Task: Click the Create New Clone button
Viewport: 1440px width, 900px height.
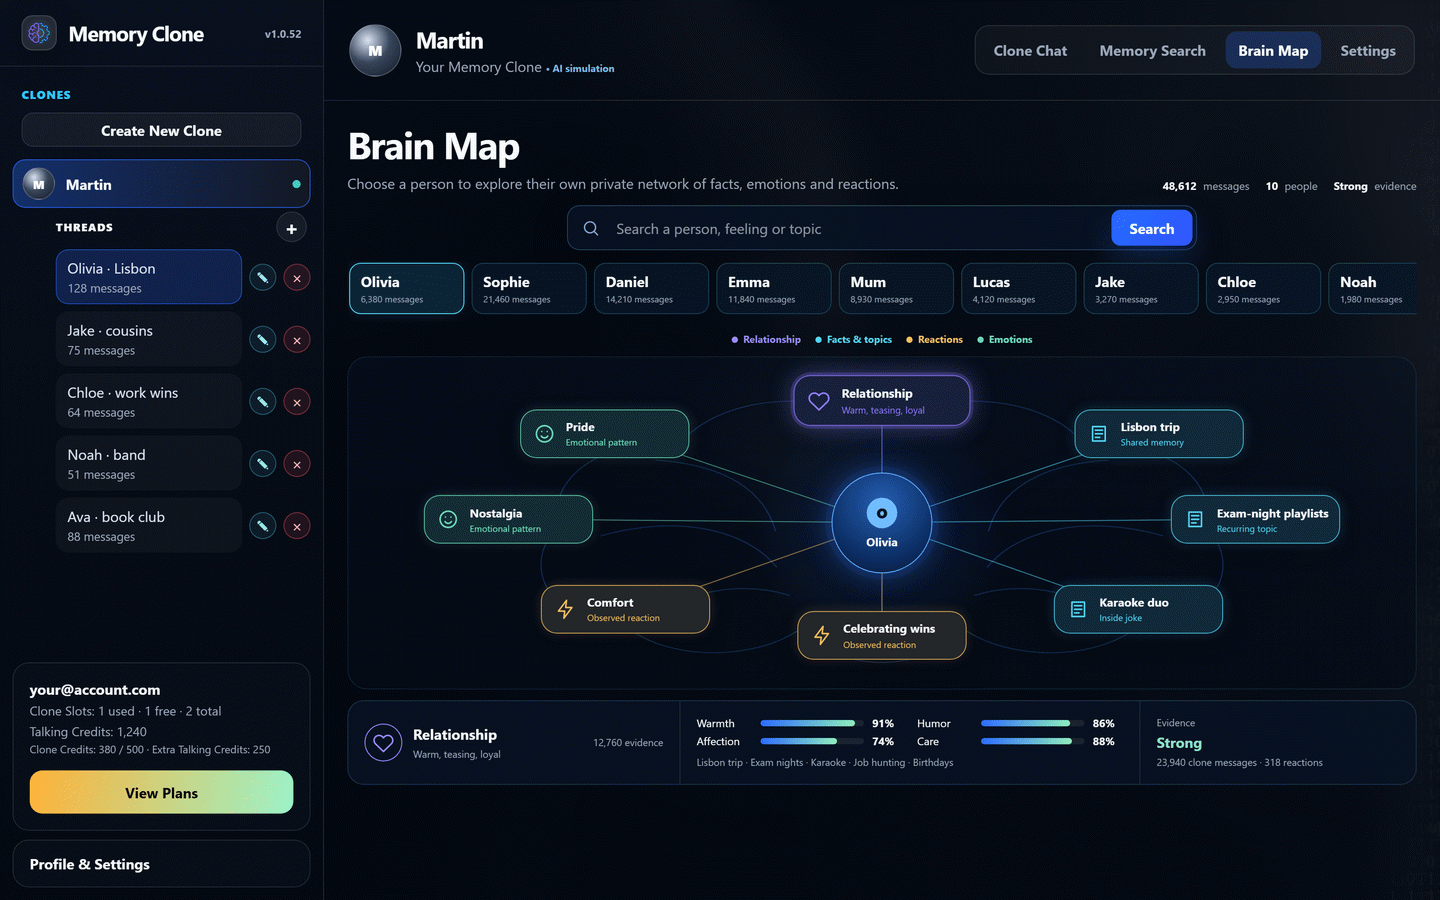Action: [x=161, y=130]
